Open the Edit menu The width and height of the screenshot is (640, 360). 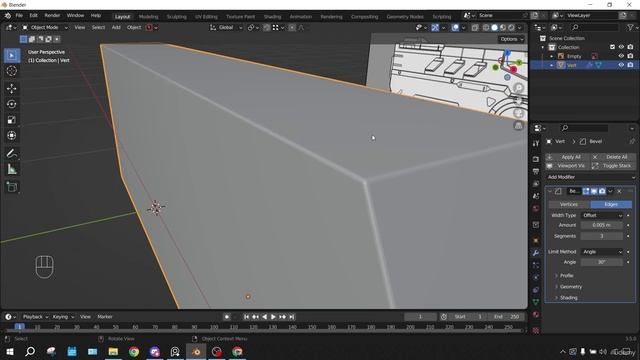(x=33, y=16)
